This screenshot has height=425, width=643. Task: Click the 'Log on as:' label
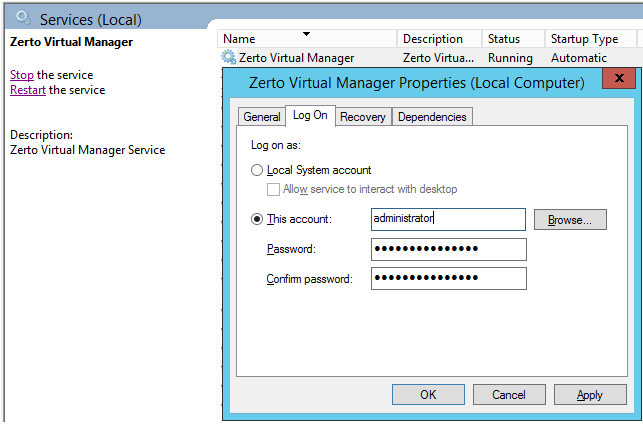276,145
